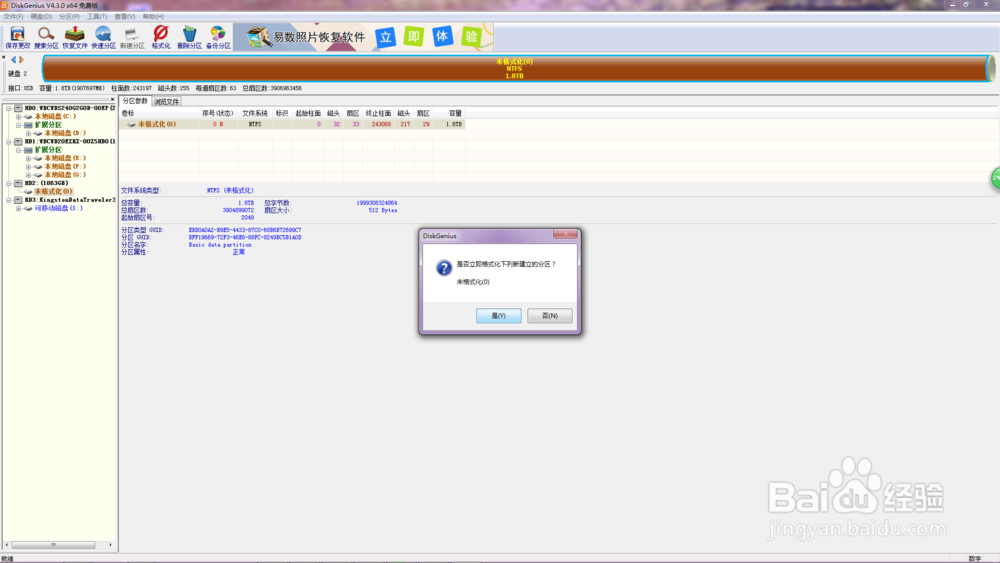Select 未格式化(0) under HD2 in tree
The width and height of the screenshot is (1000, 563).
tap(53, 191)
